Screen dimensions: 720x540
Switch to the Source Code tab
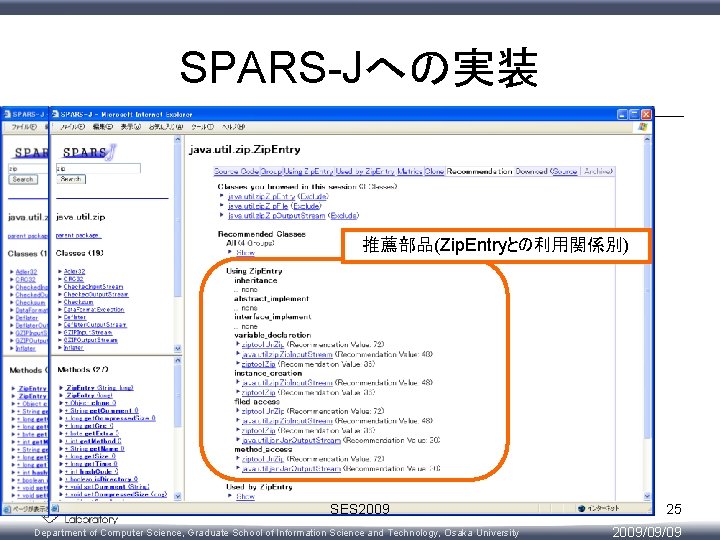point(236,171)
